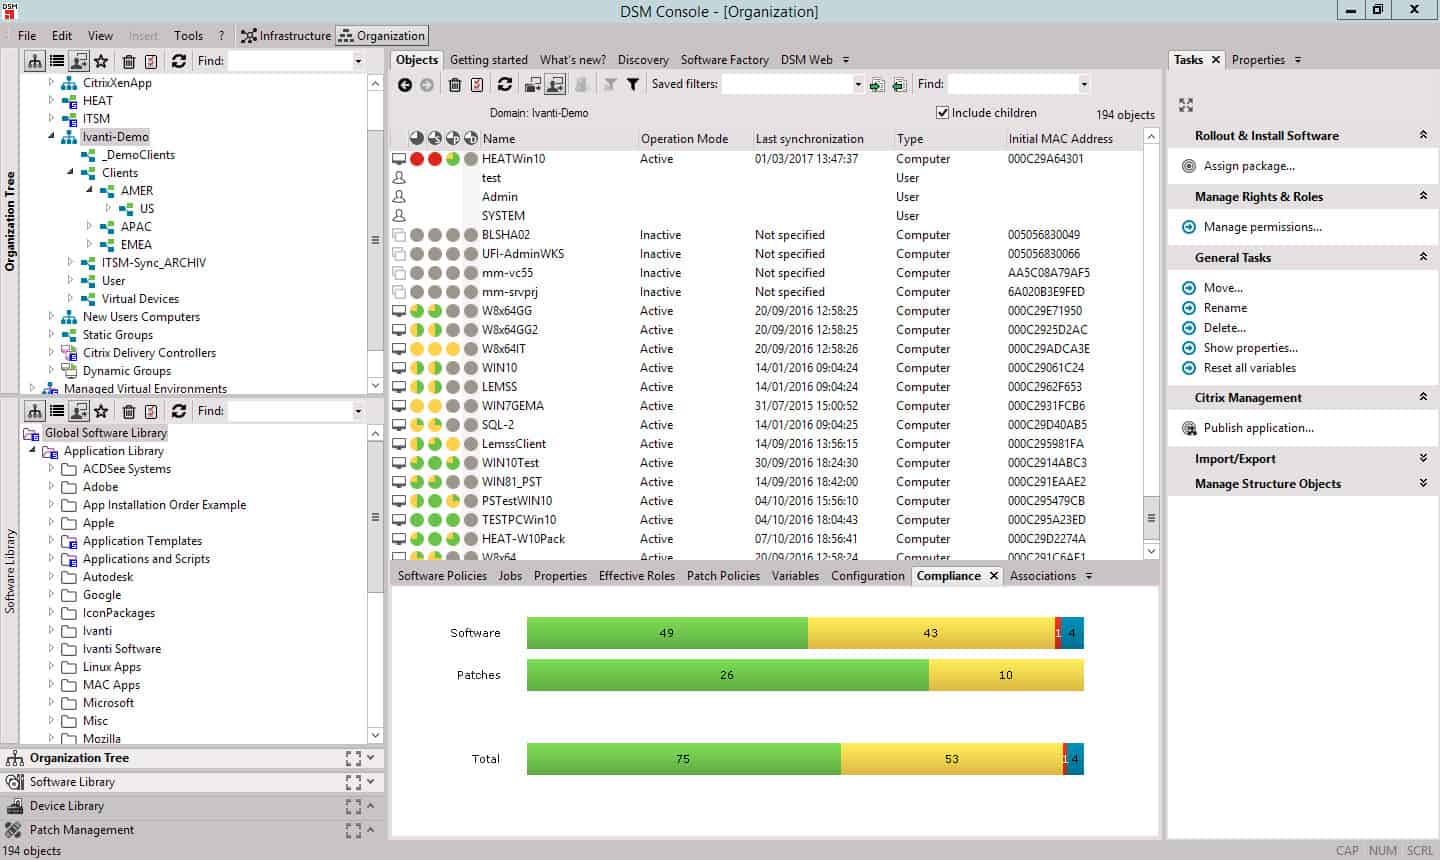Click the trash icon in Organization Tree toolbar

click(x=129, y=61)
